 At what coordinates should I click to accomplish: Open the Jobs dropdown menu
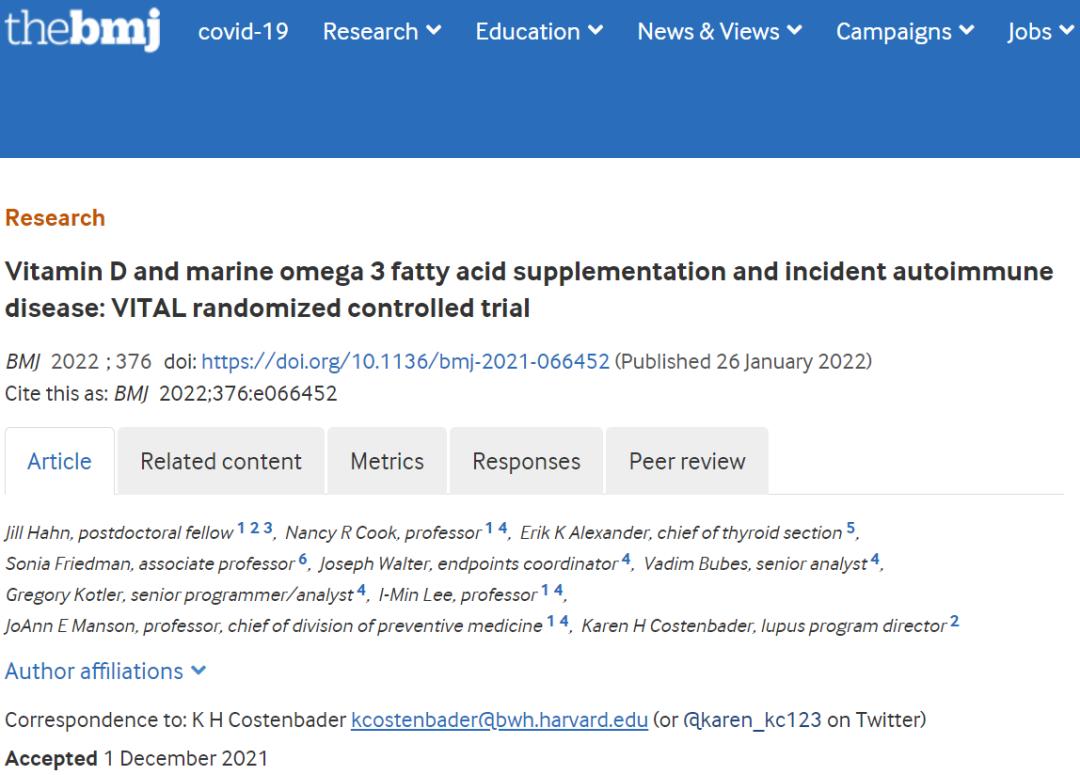point(1040,32)
